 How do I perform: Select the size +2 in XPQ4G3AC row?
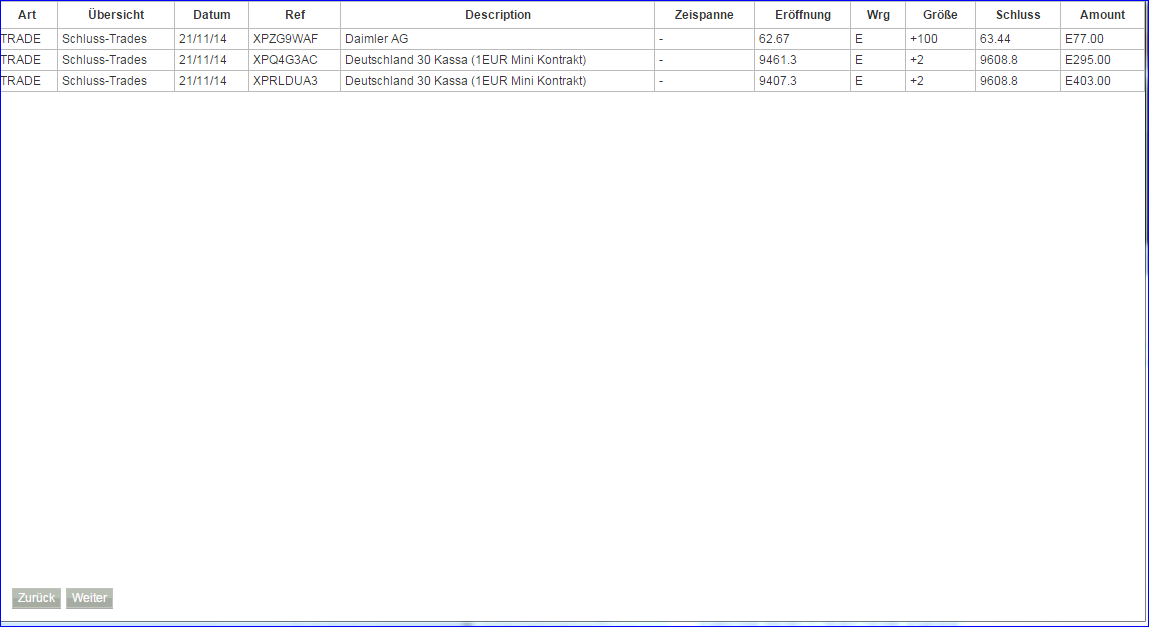tap(940, 60)
